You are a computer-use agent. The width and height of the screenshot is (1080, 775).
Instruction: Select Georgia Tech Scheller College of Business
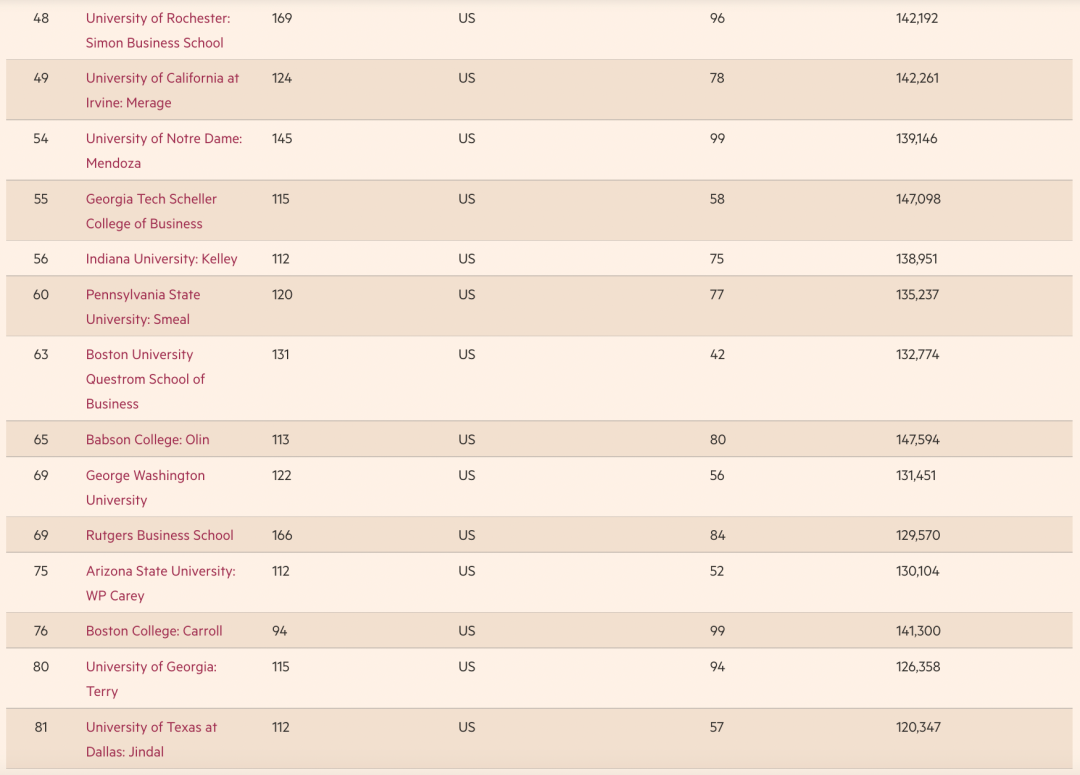[x=151, y=199]
